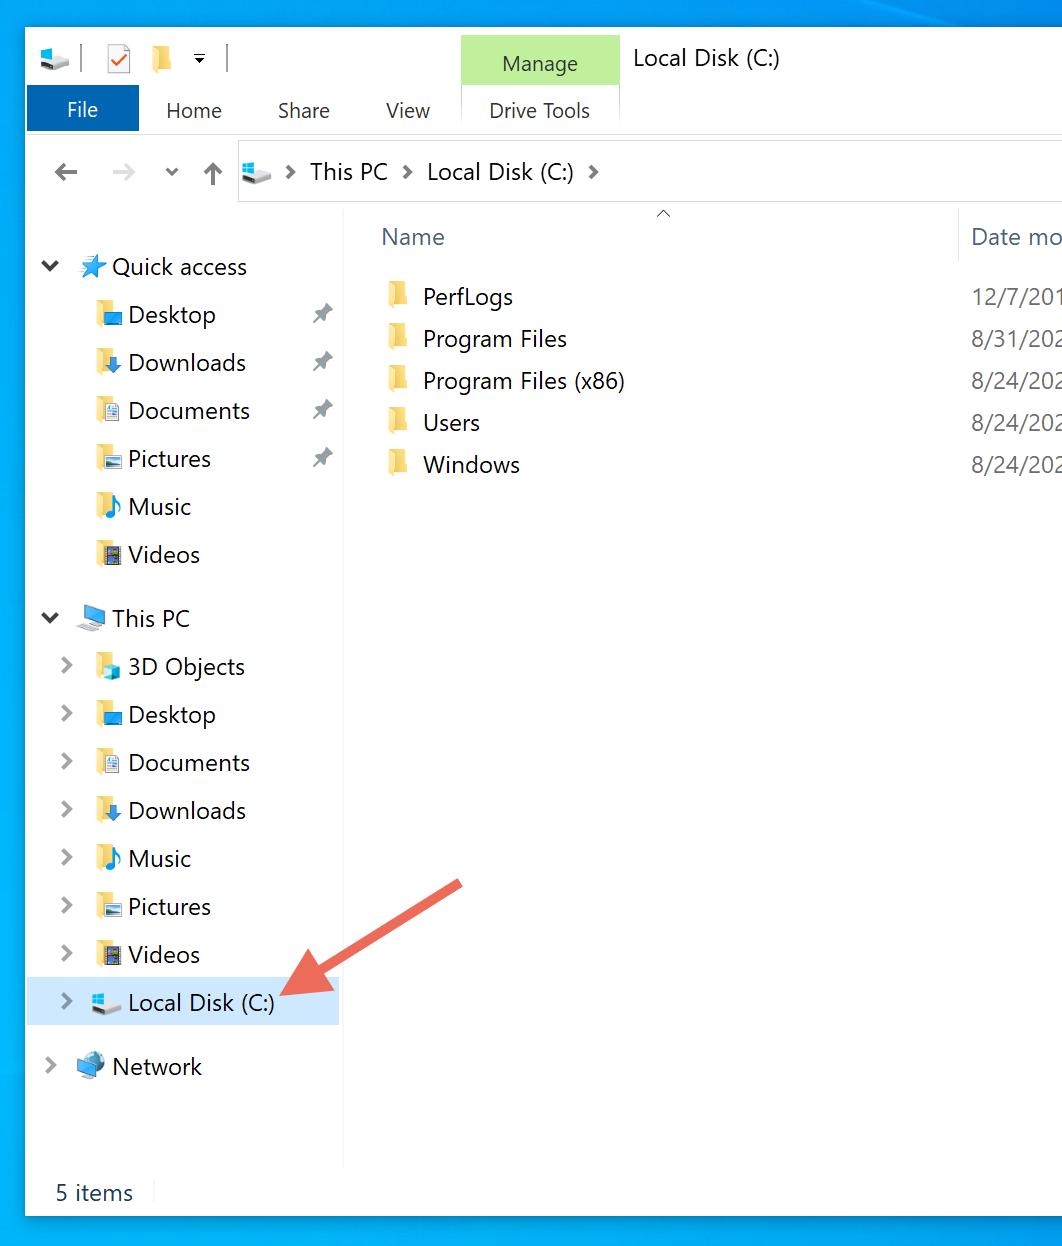Open the Drive Tools tab

(x=540, y=110)
